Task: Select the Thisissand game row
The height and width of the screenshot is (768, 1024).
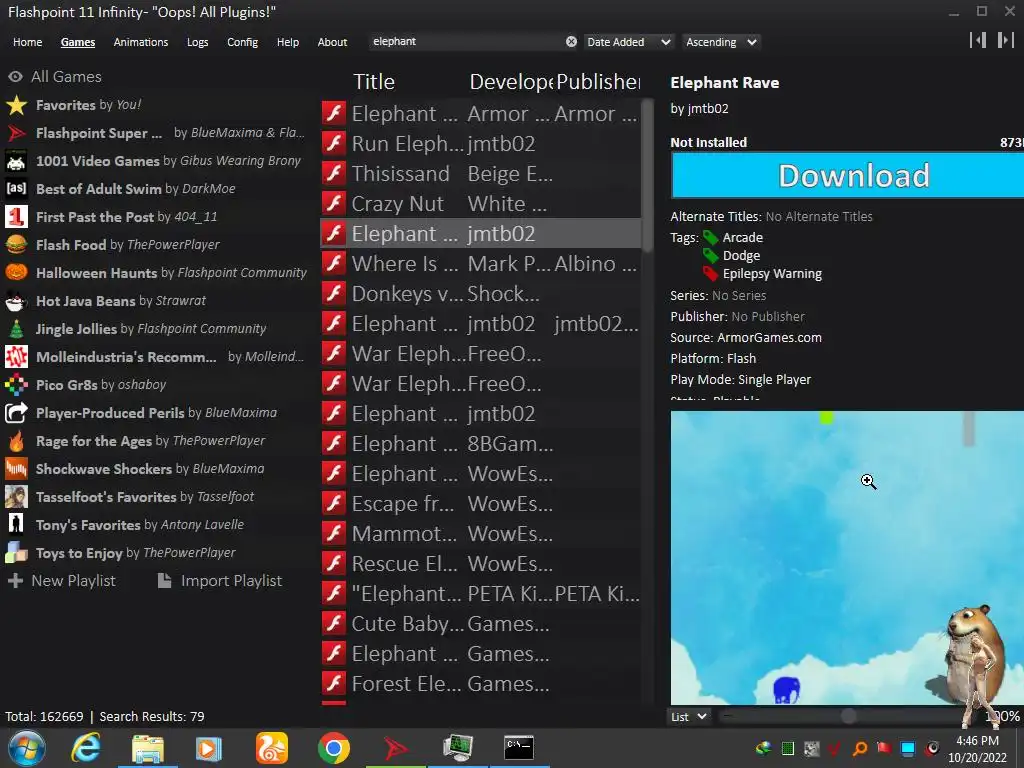Action: click(481, 173)
